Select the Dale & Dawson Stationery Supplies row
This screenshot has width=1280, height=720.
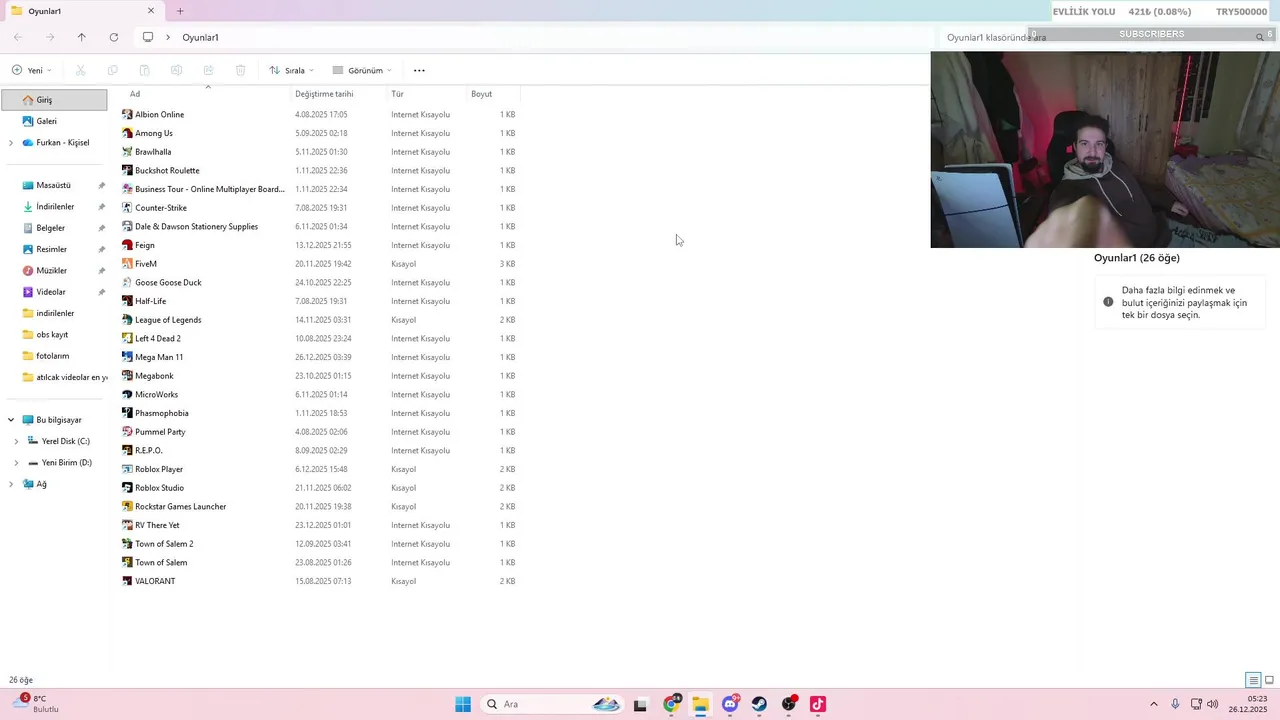(x=320, y=227)
